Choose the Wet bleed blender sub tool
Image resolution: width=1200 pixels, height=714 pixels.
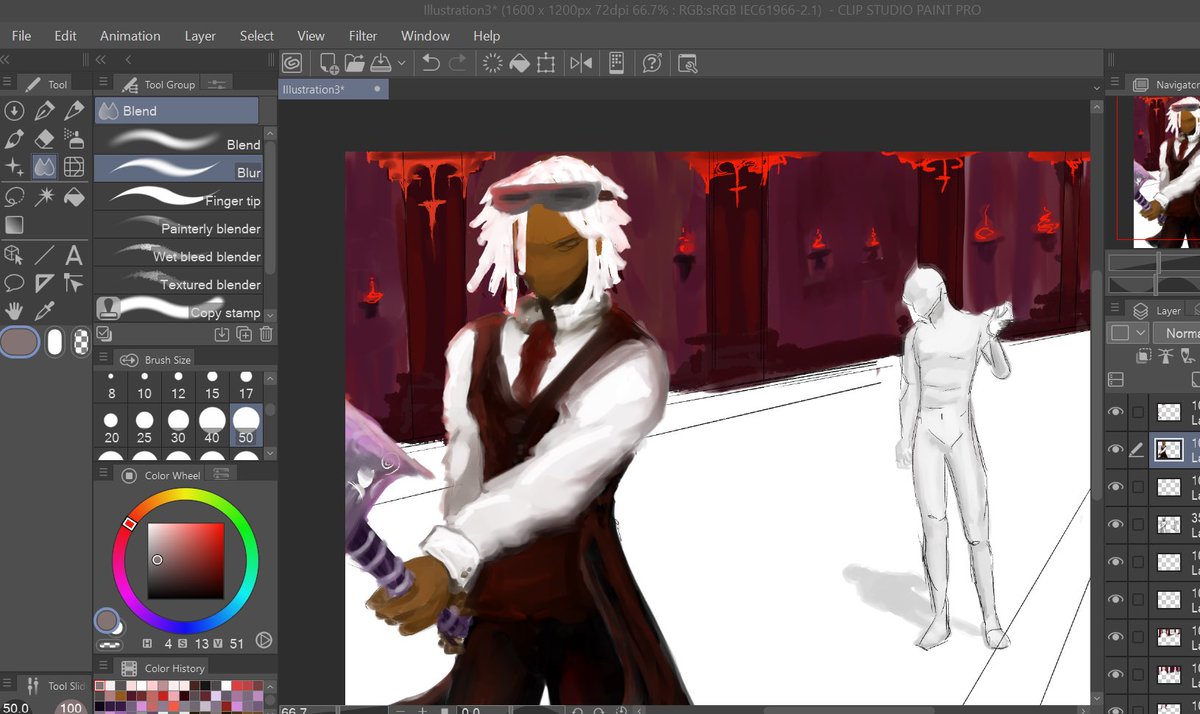point(180,256)
